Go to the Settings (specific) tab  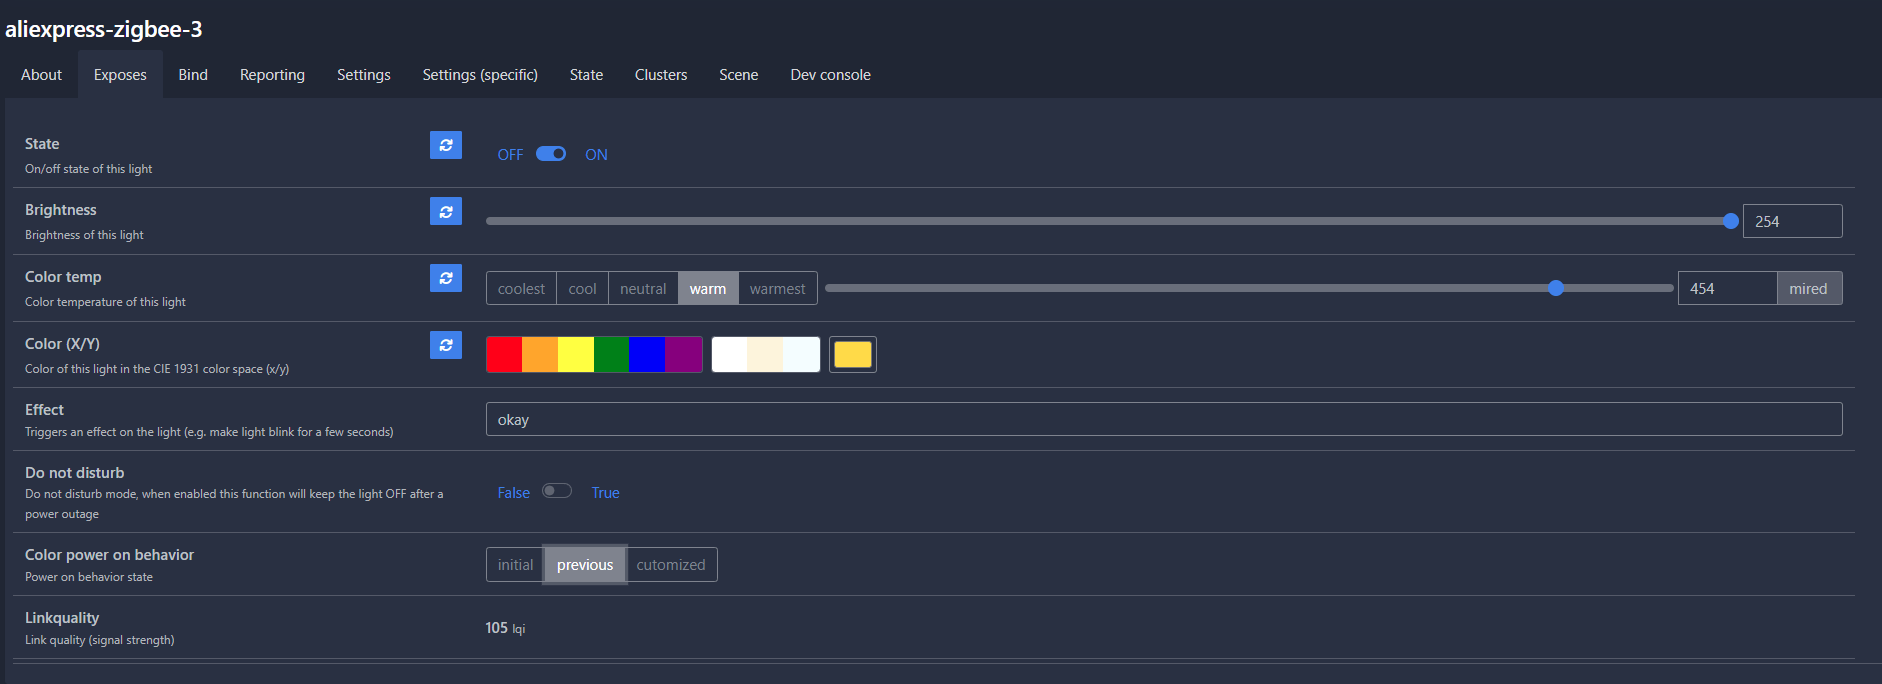point(480,75)
